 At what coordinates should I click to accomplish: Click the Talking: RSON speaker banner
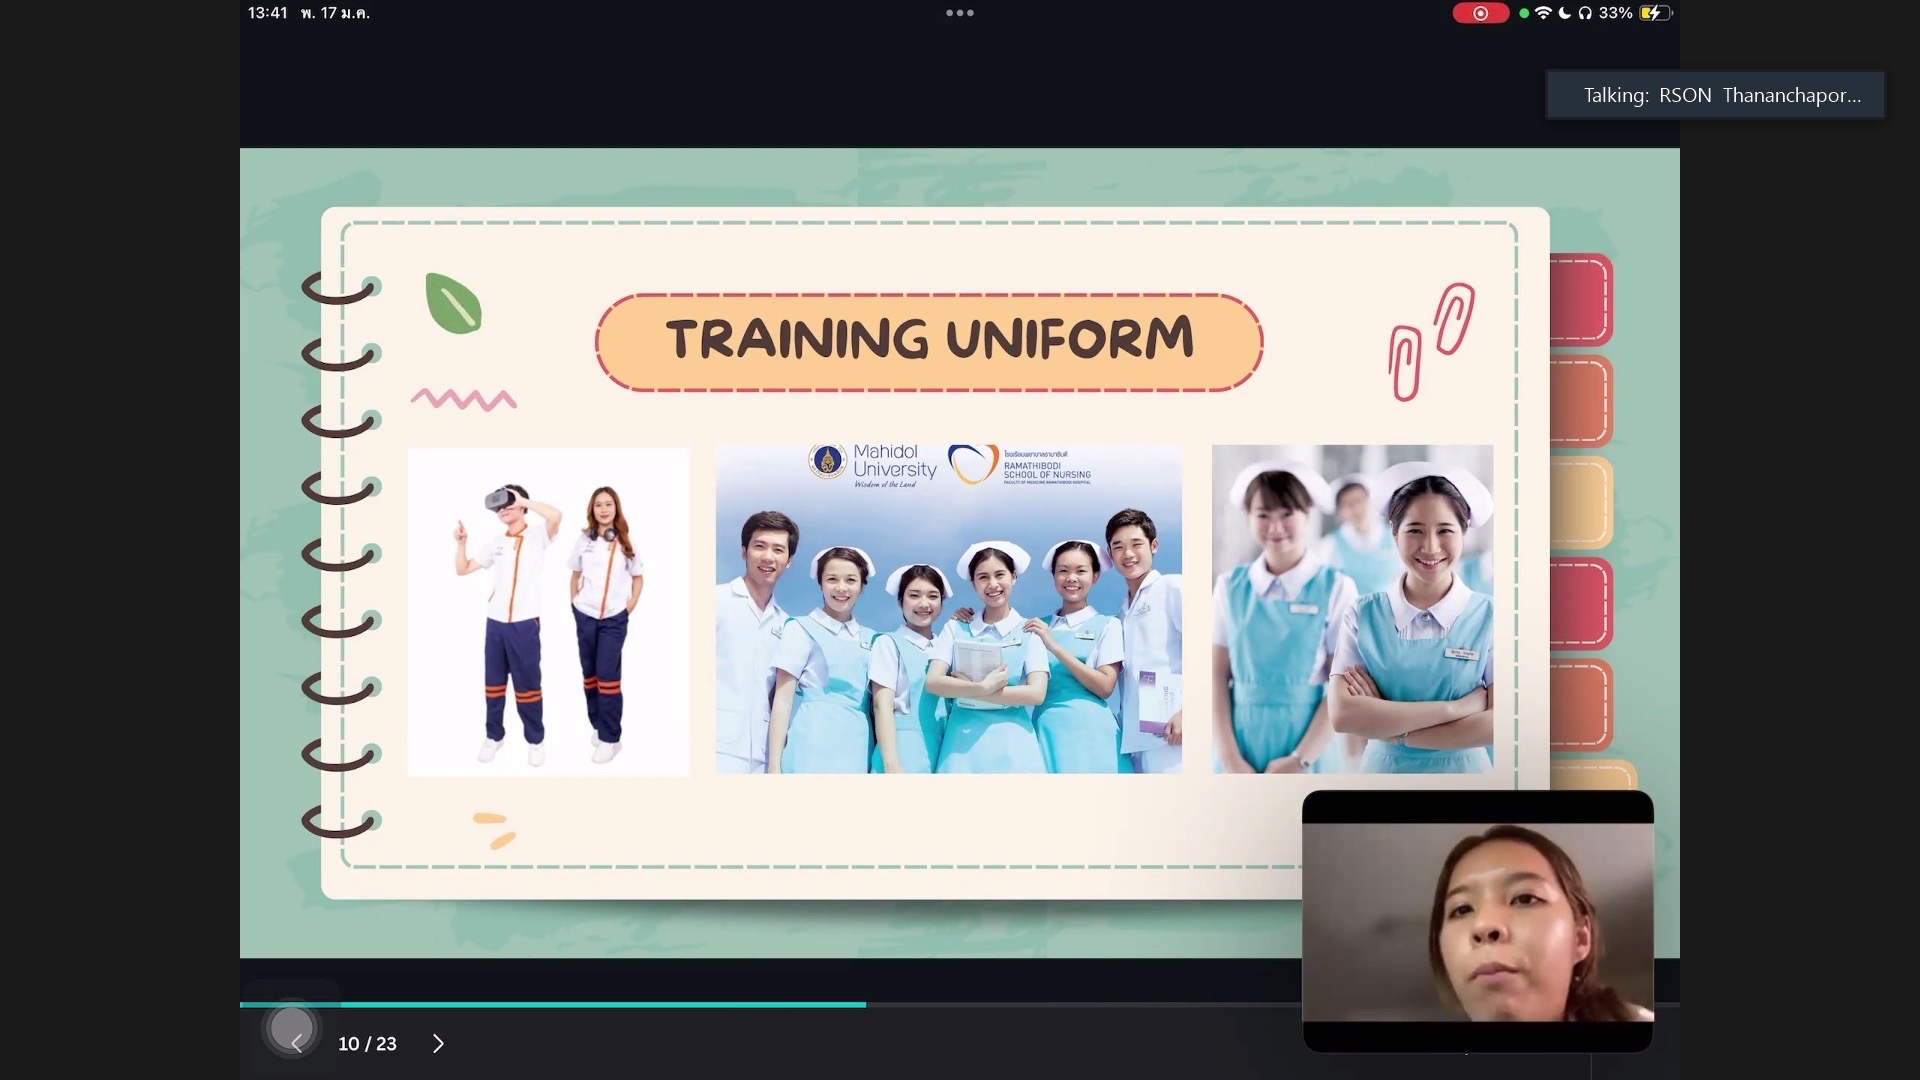tap(1715, 95)
